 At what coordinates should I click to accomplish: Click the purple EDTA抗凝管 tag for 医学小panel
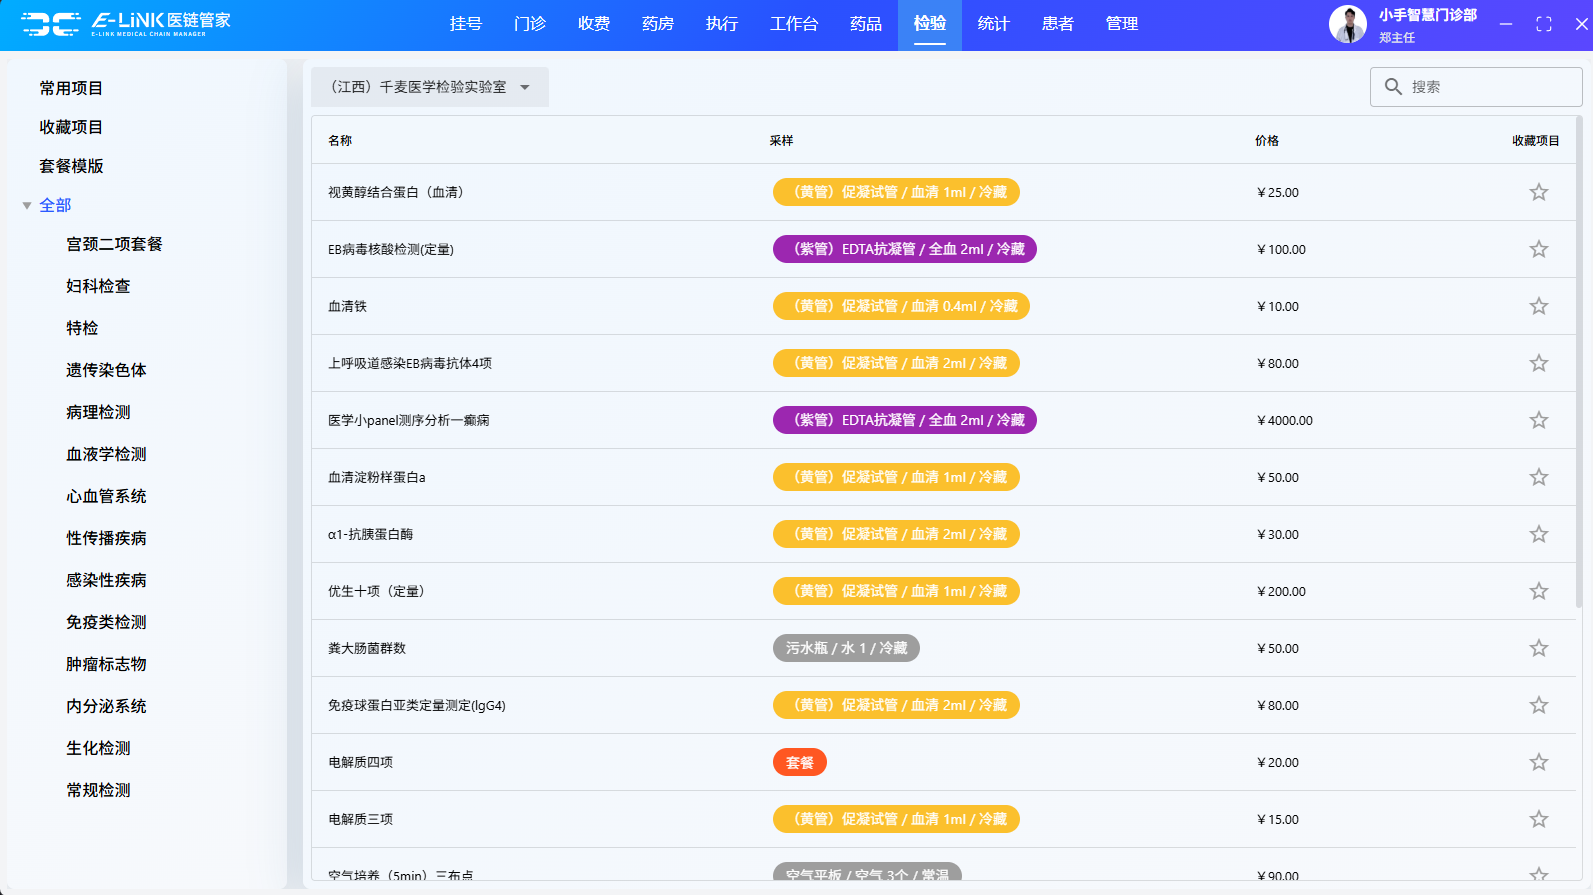[x=904, y=420]
